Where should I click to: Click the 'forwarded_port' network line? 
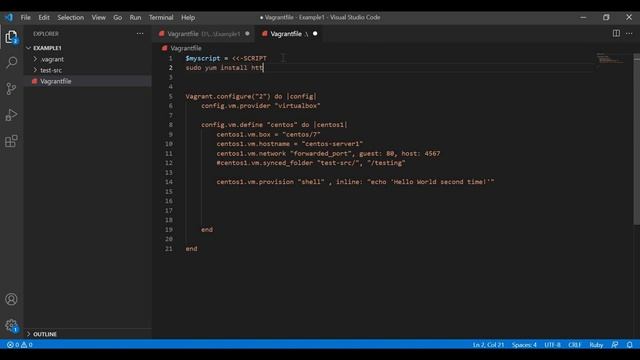point(328,153)
